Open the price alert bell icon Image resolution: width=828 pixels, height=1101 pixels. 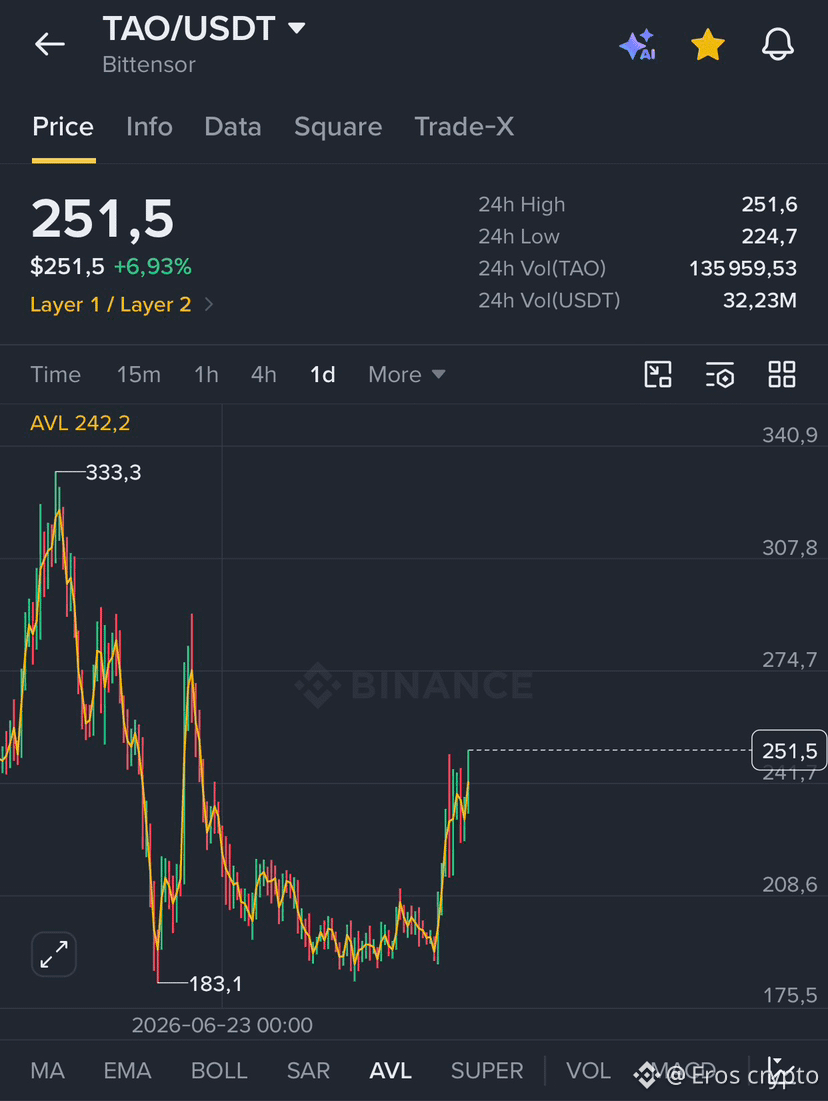(777, 44)
